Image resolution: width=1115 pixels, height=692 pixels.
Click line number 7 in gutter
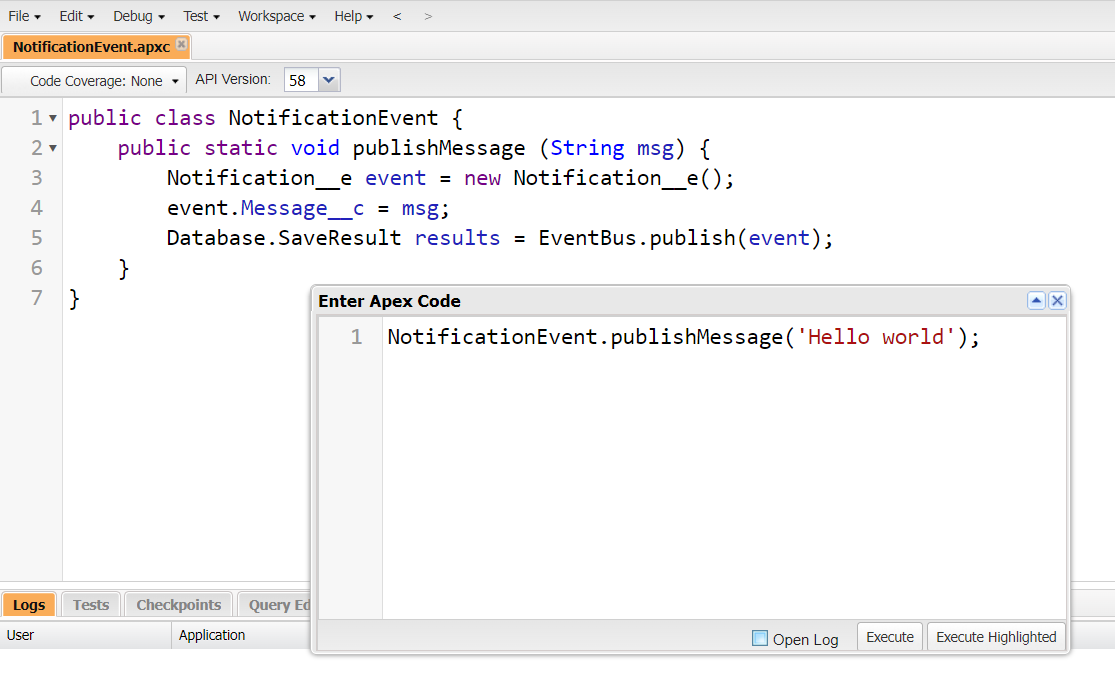point(36,297)
